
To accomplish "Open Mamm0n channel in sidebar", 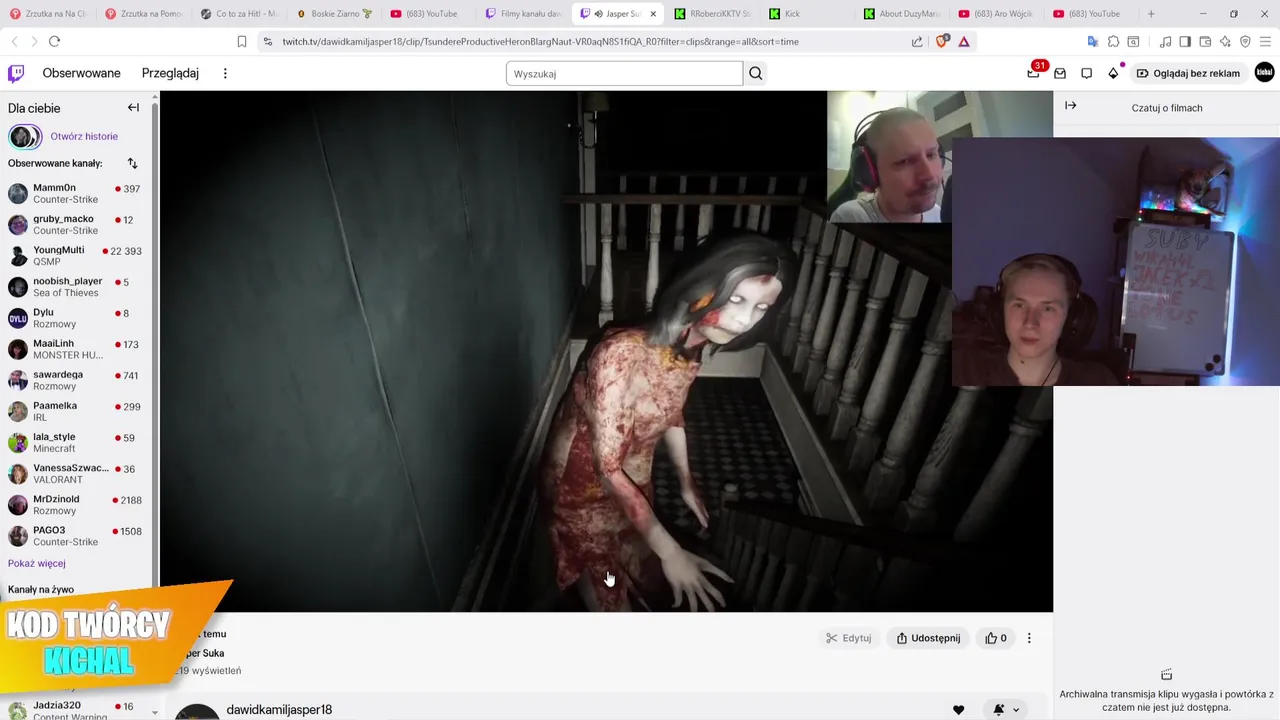I will click(75, 193).
